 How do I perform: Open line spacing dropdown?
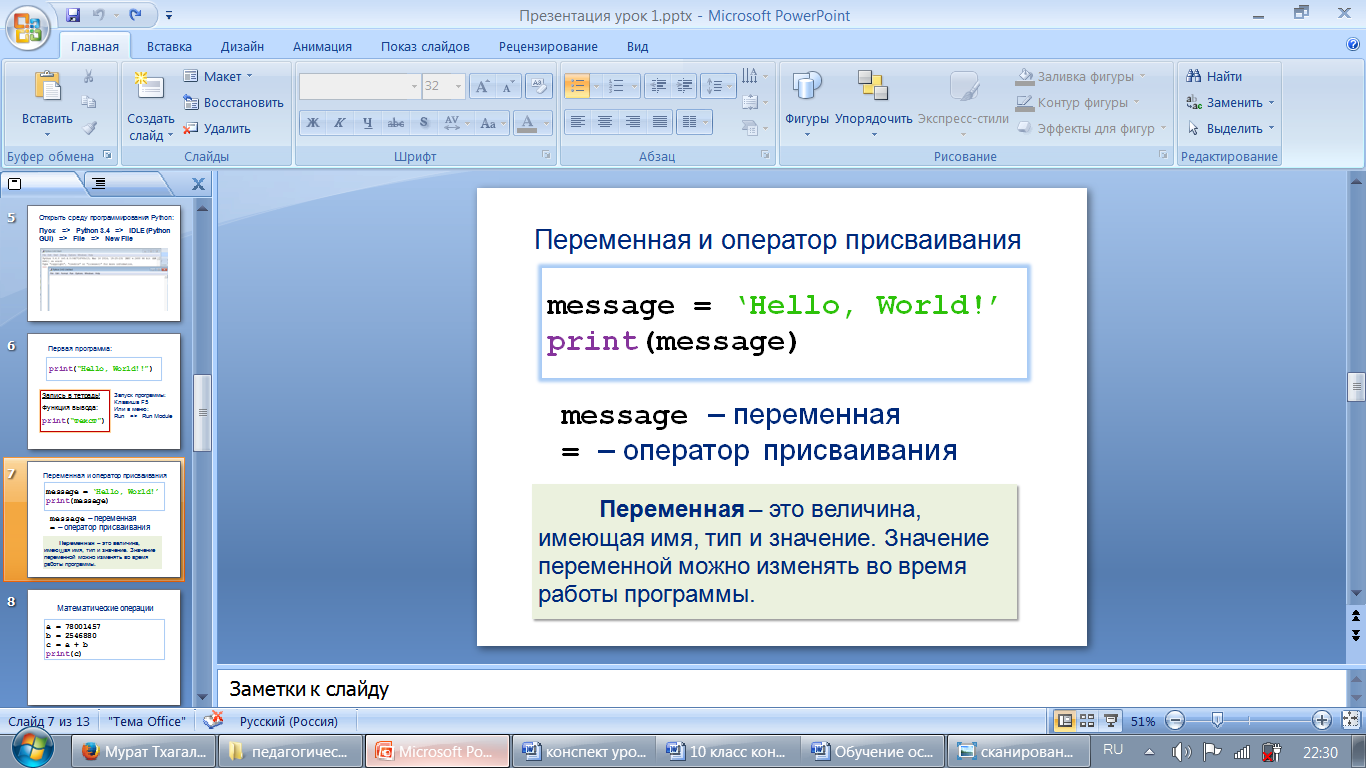(717, 87)
